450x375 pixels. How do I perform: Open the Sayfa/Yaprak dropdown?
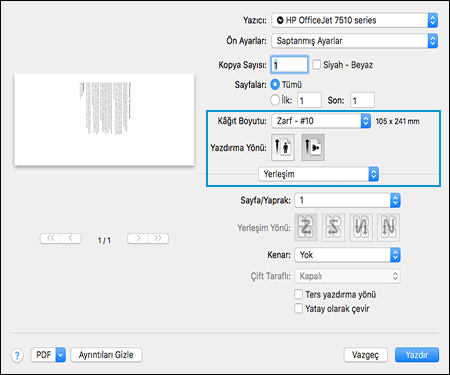coord(347,200)
